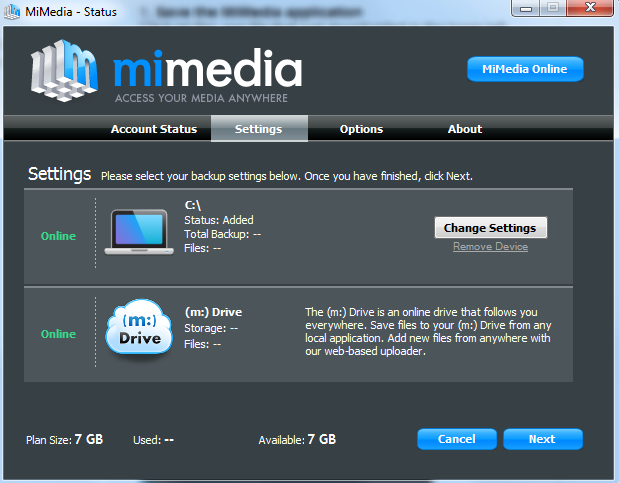Click the '(m:) Drive' title text
This screenshot has width=619, height=483.
(x=214, y=312)
